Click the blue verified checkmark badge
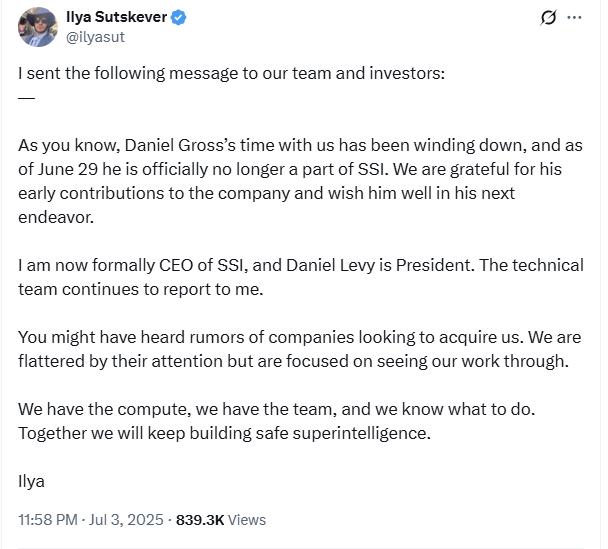608x549 pixels. [178, 17]
